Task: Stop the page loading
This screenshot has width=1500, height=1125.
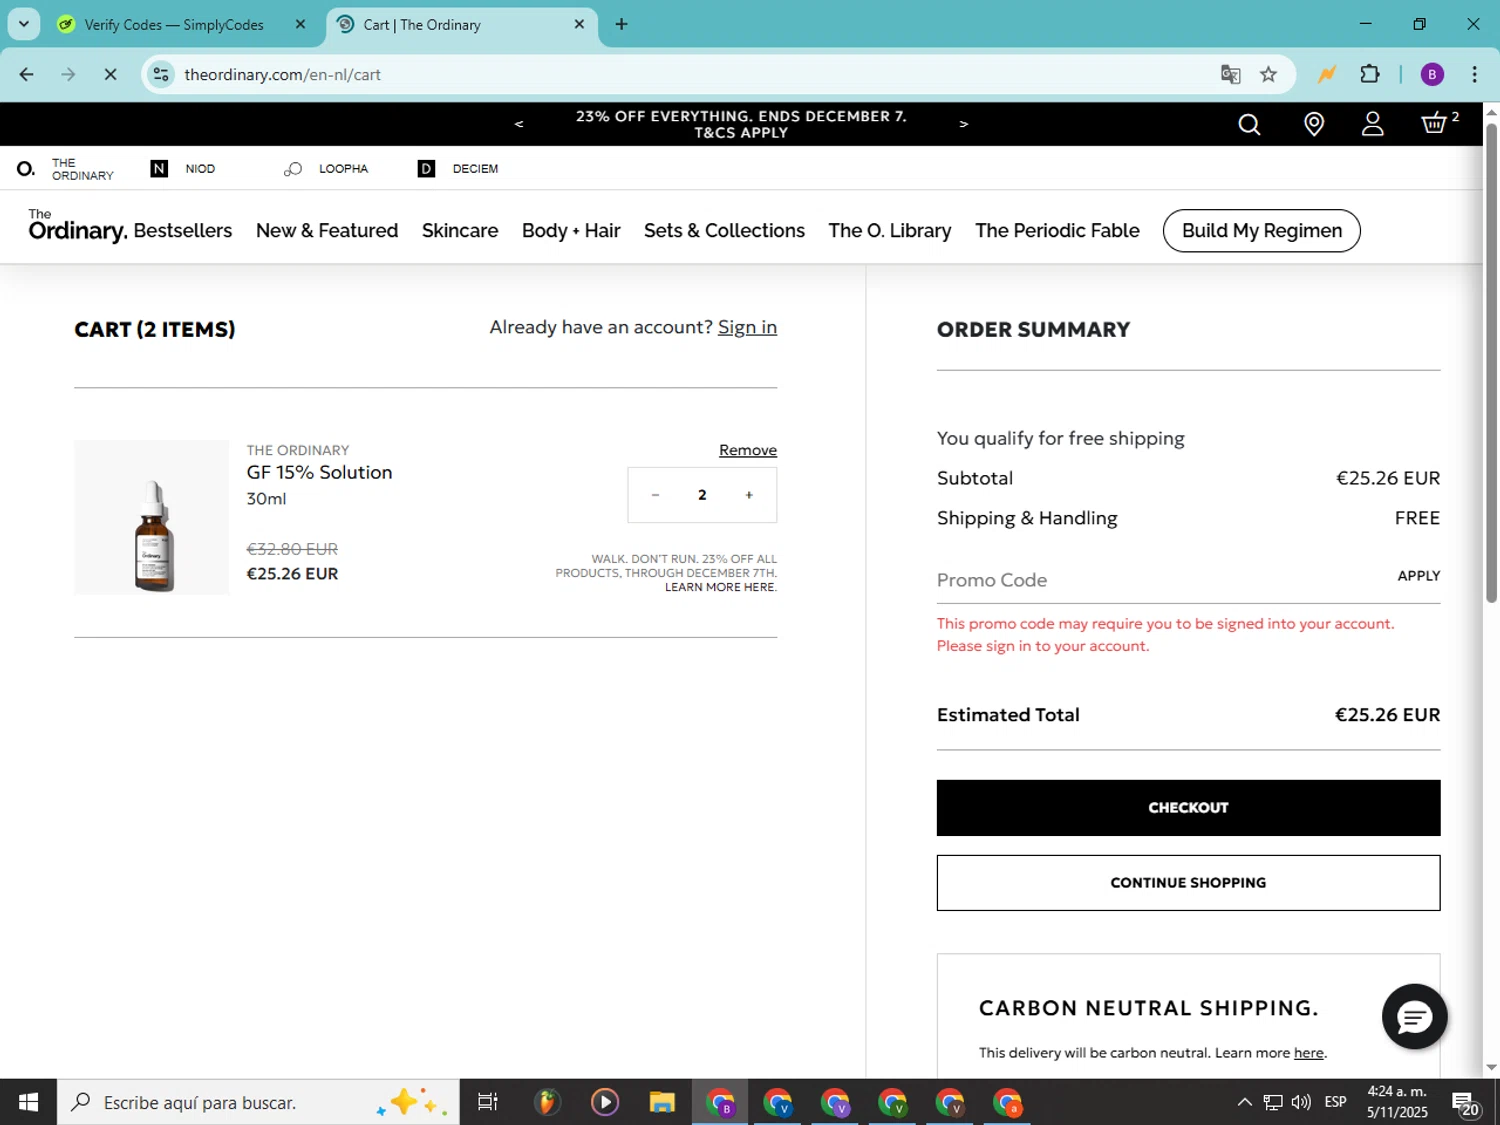Action: tap(110, 74)
